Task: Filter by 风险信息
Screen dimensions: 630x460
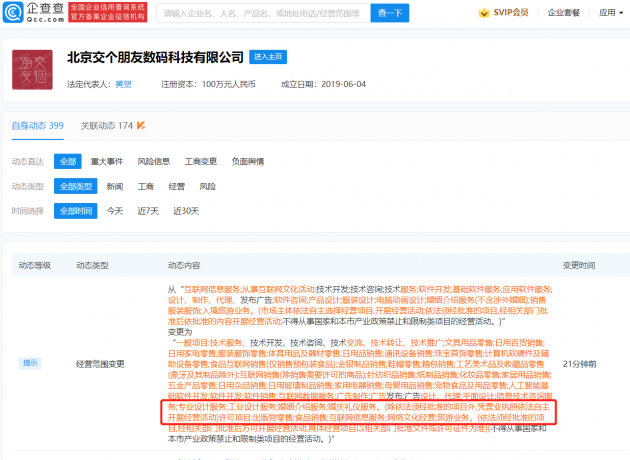Action: pyautogui.click(x=153, y=162)
